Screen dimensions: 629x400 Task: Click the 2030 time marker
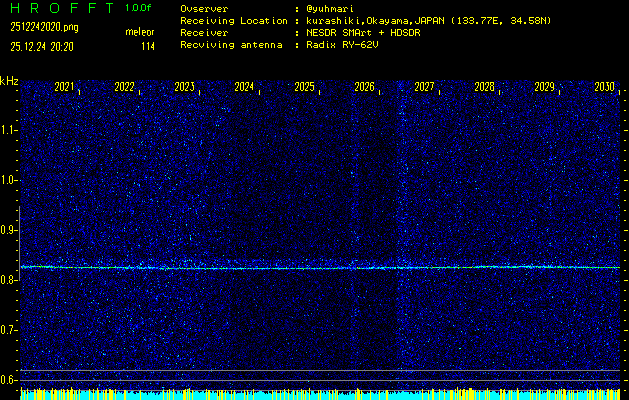(x=603, y=88)
